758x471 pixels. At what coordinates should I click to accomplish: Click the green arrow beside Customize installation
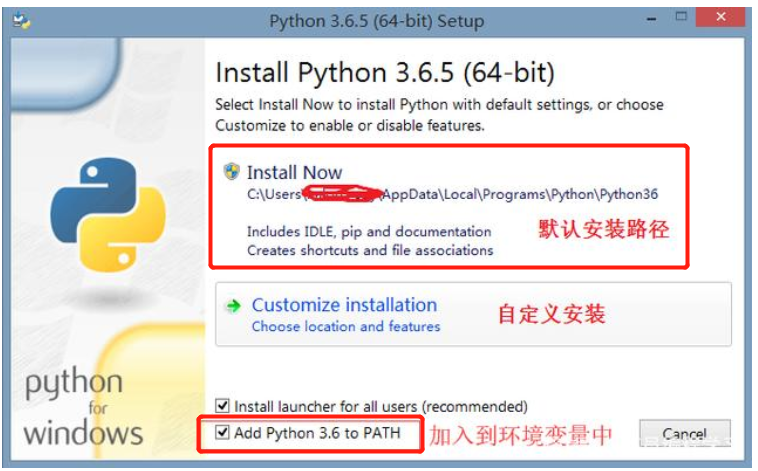233,306
